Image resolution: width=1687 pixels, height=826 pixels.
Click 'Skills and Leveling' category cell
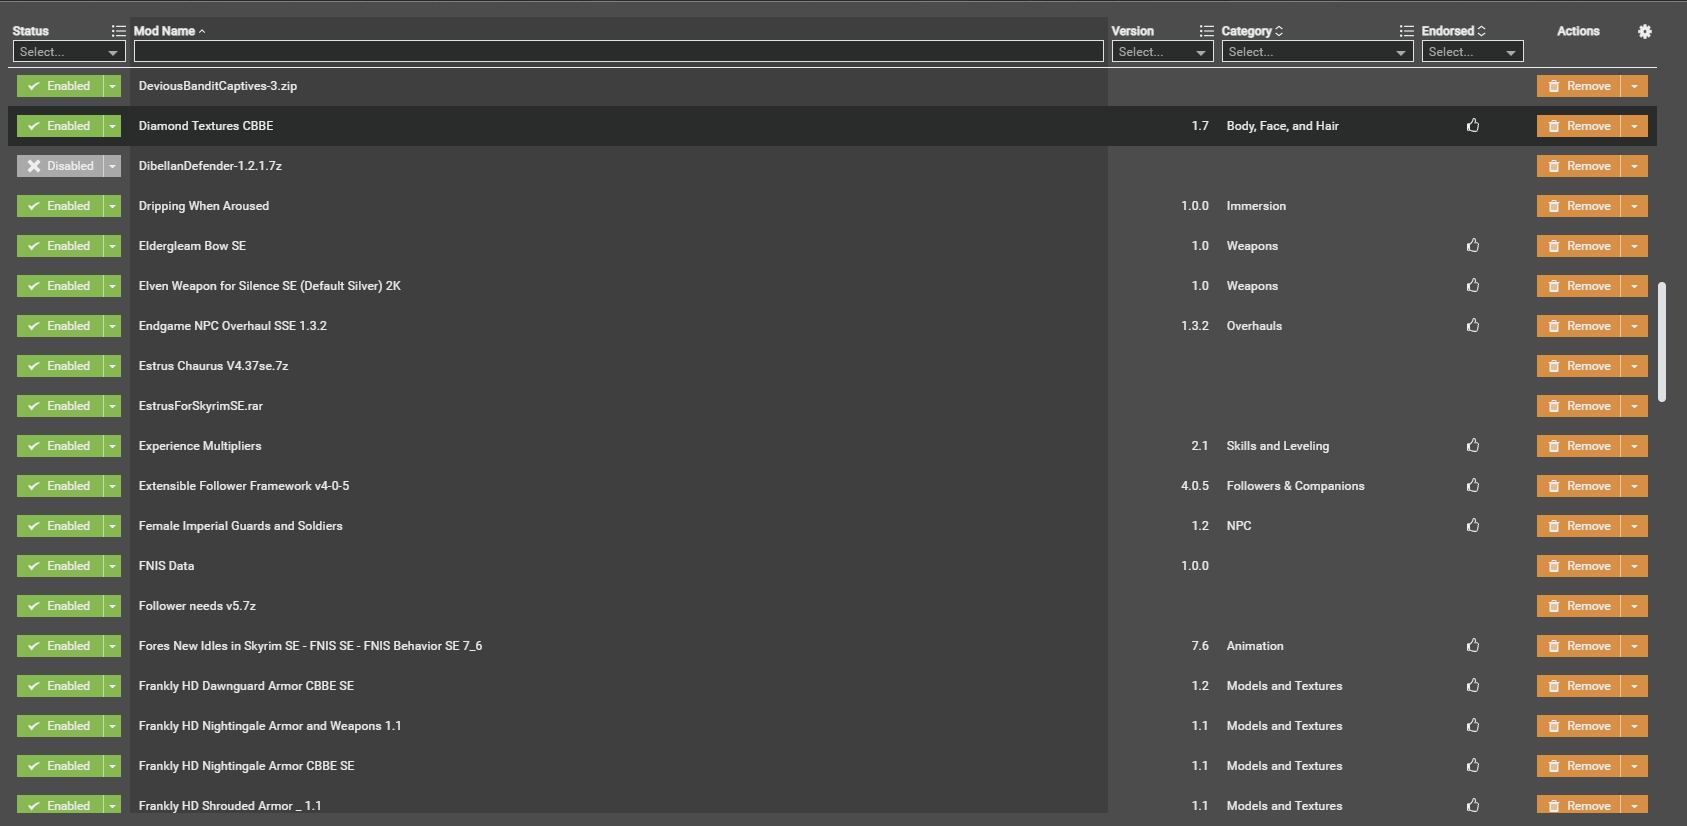pos(1278,446)
